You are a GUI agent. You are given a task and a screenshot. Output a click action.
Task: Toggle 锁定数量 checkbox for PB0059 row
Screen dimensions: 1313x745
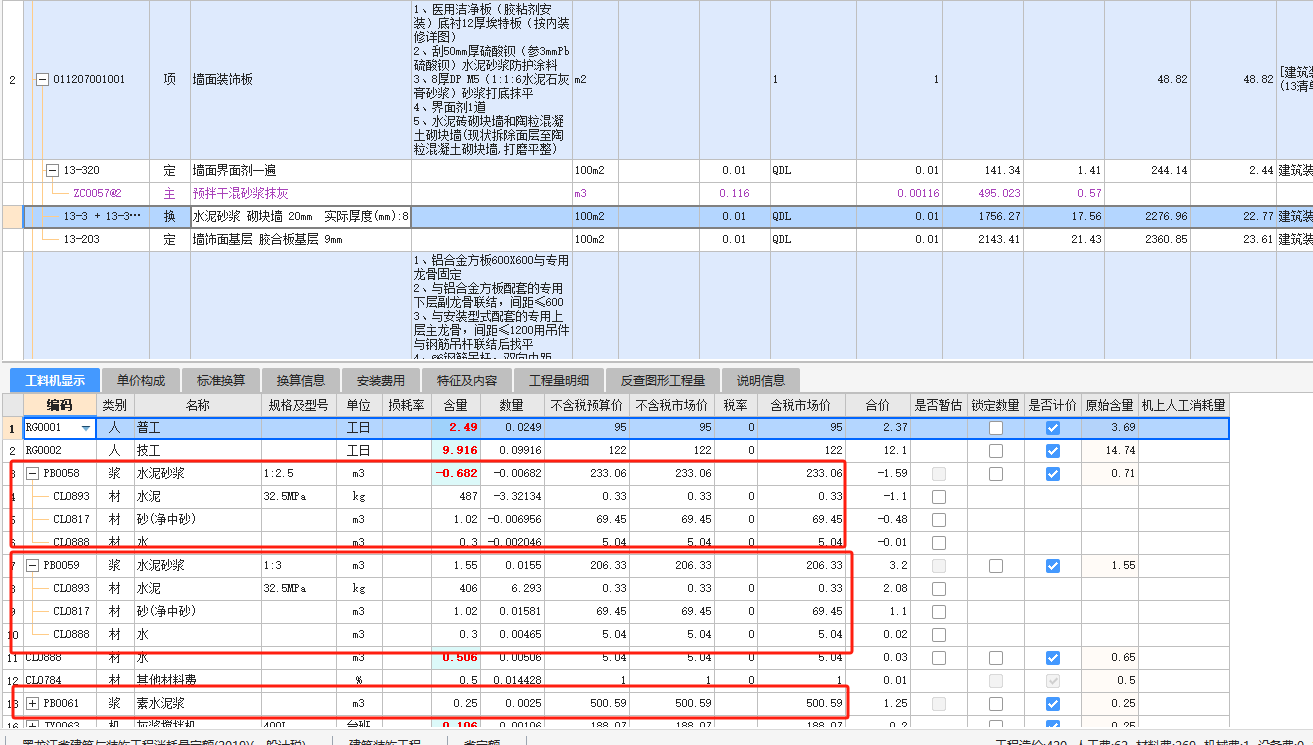(x=995, y=566)
